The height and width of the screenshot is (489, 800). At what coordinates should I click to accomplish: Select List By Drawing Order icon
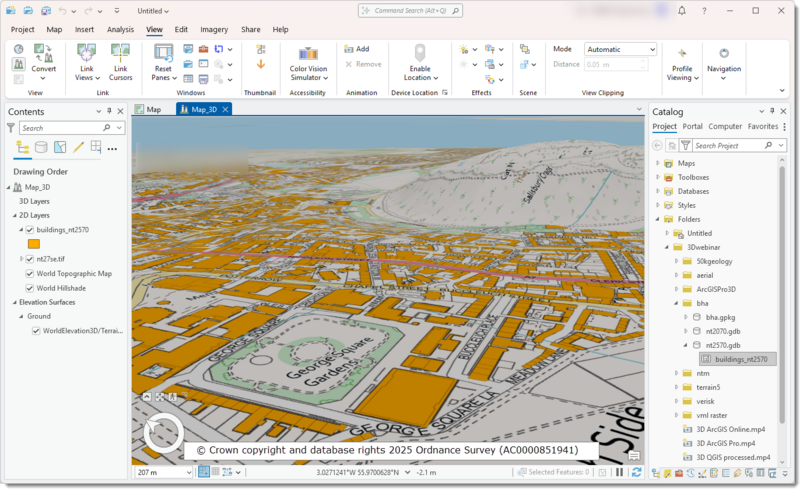pyautogui.click(x=22, y=148)
